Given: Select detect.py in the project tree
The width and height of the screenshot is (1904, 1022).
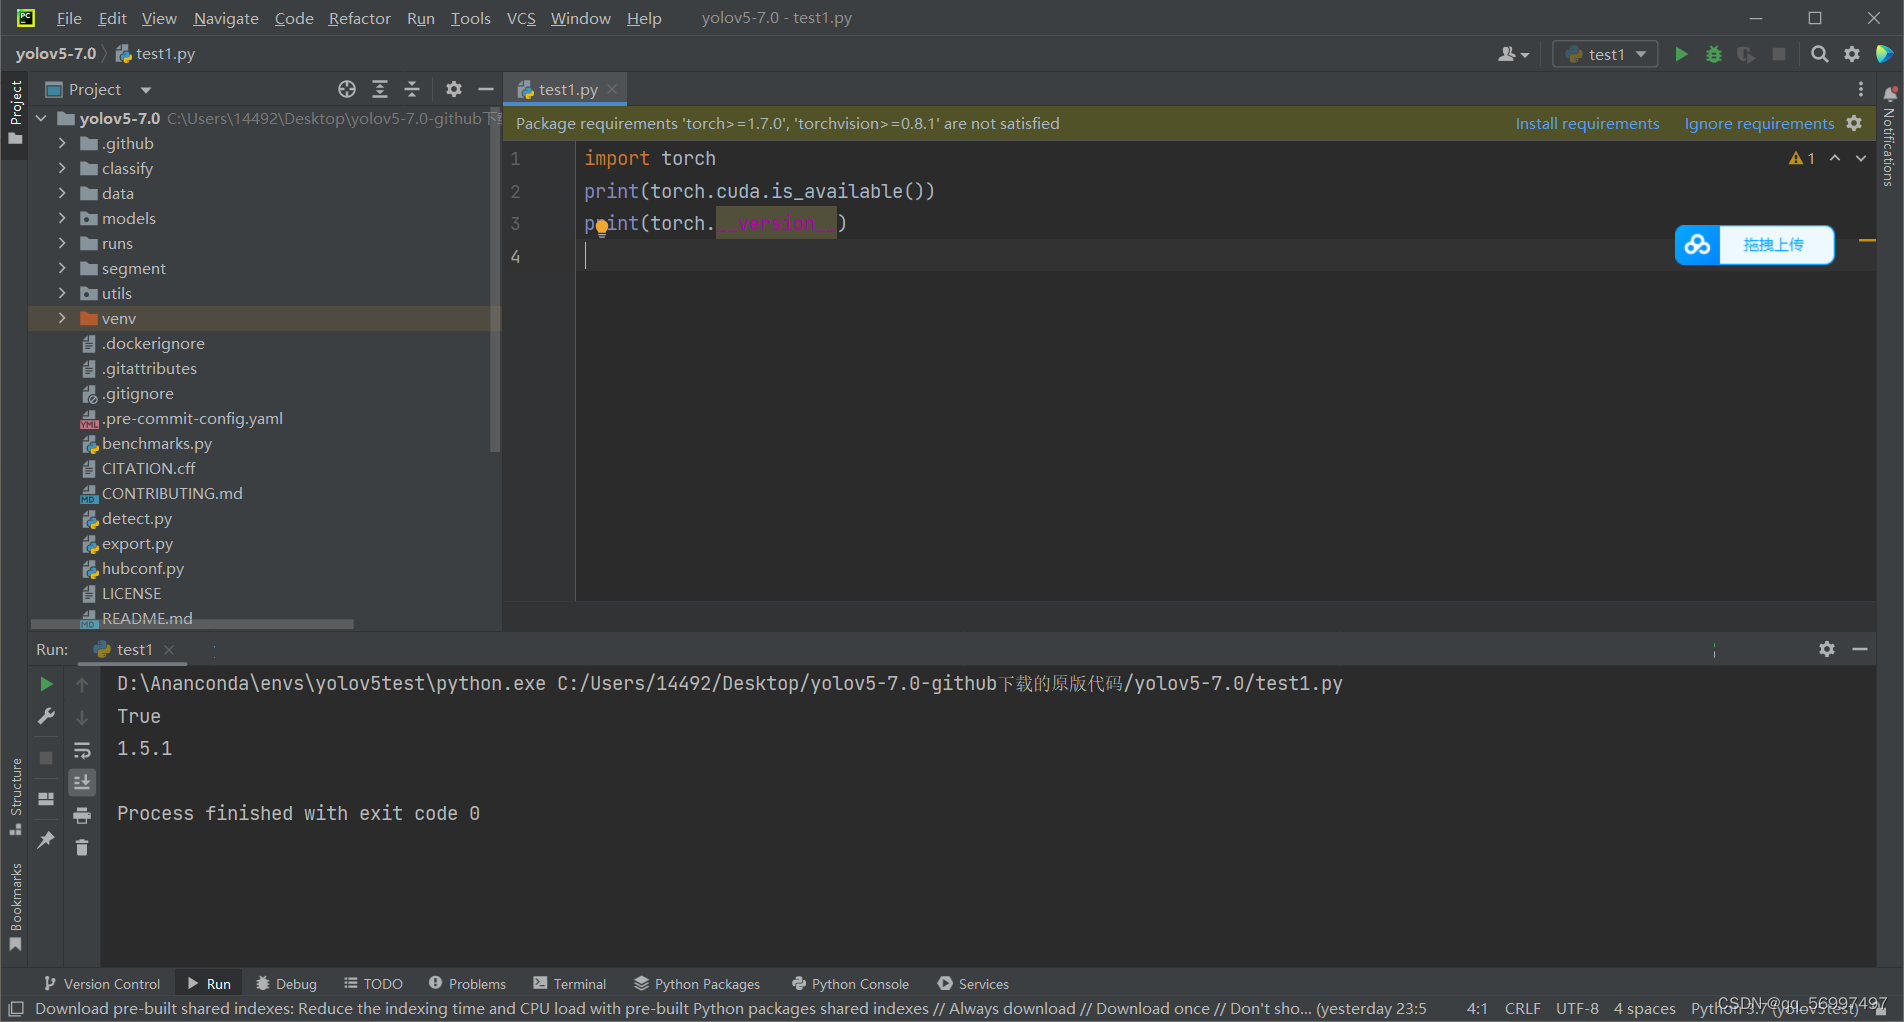Looking at the screenshot, I should point(137,518).
